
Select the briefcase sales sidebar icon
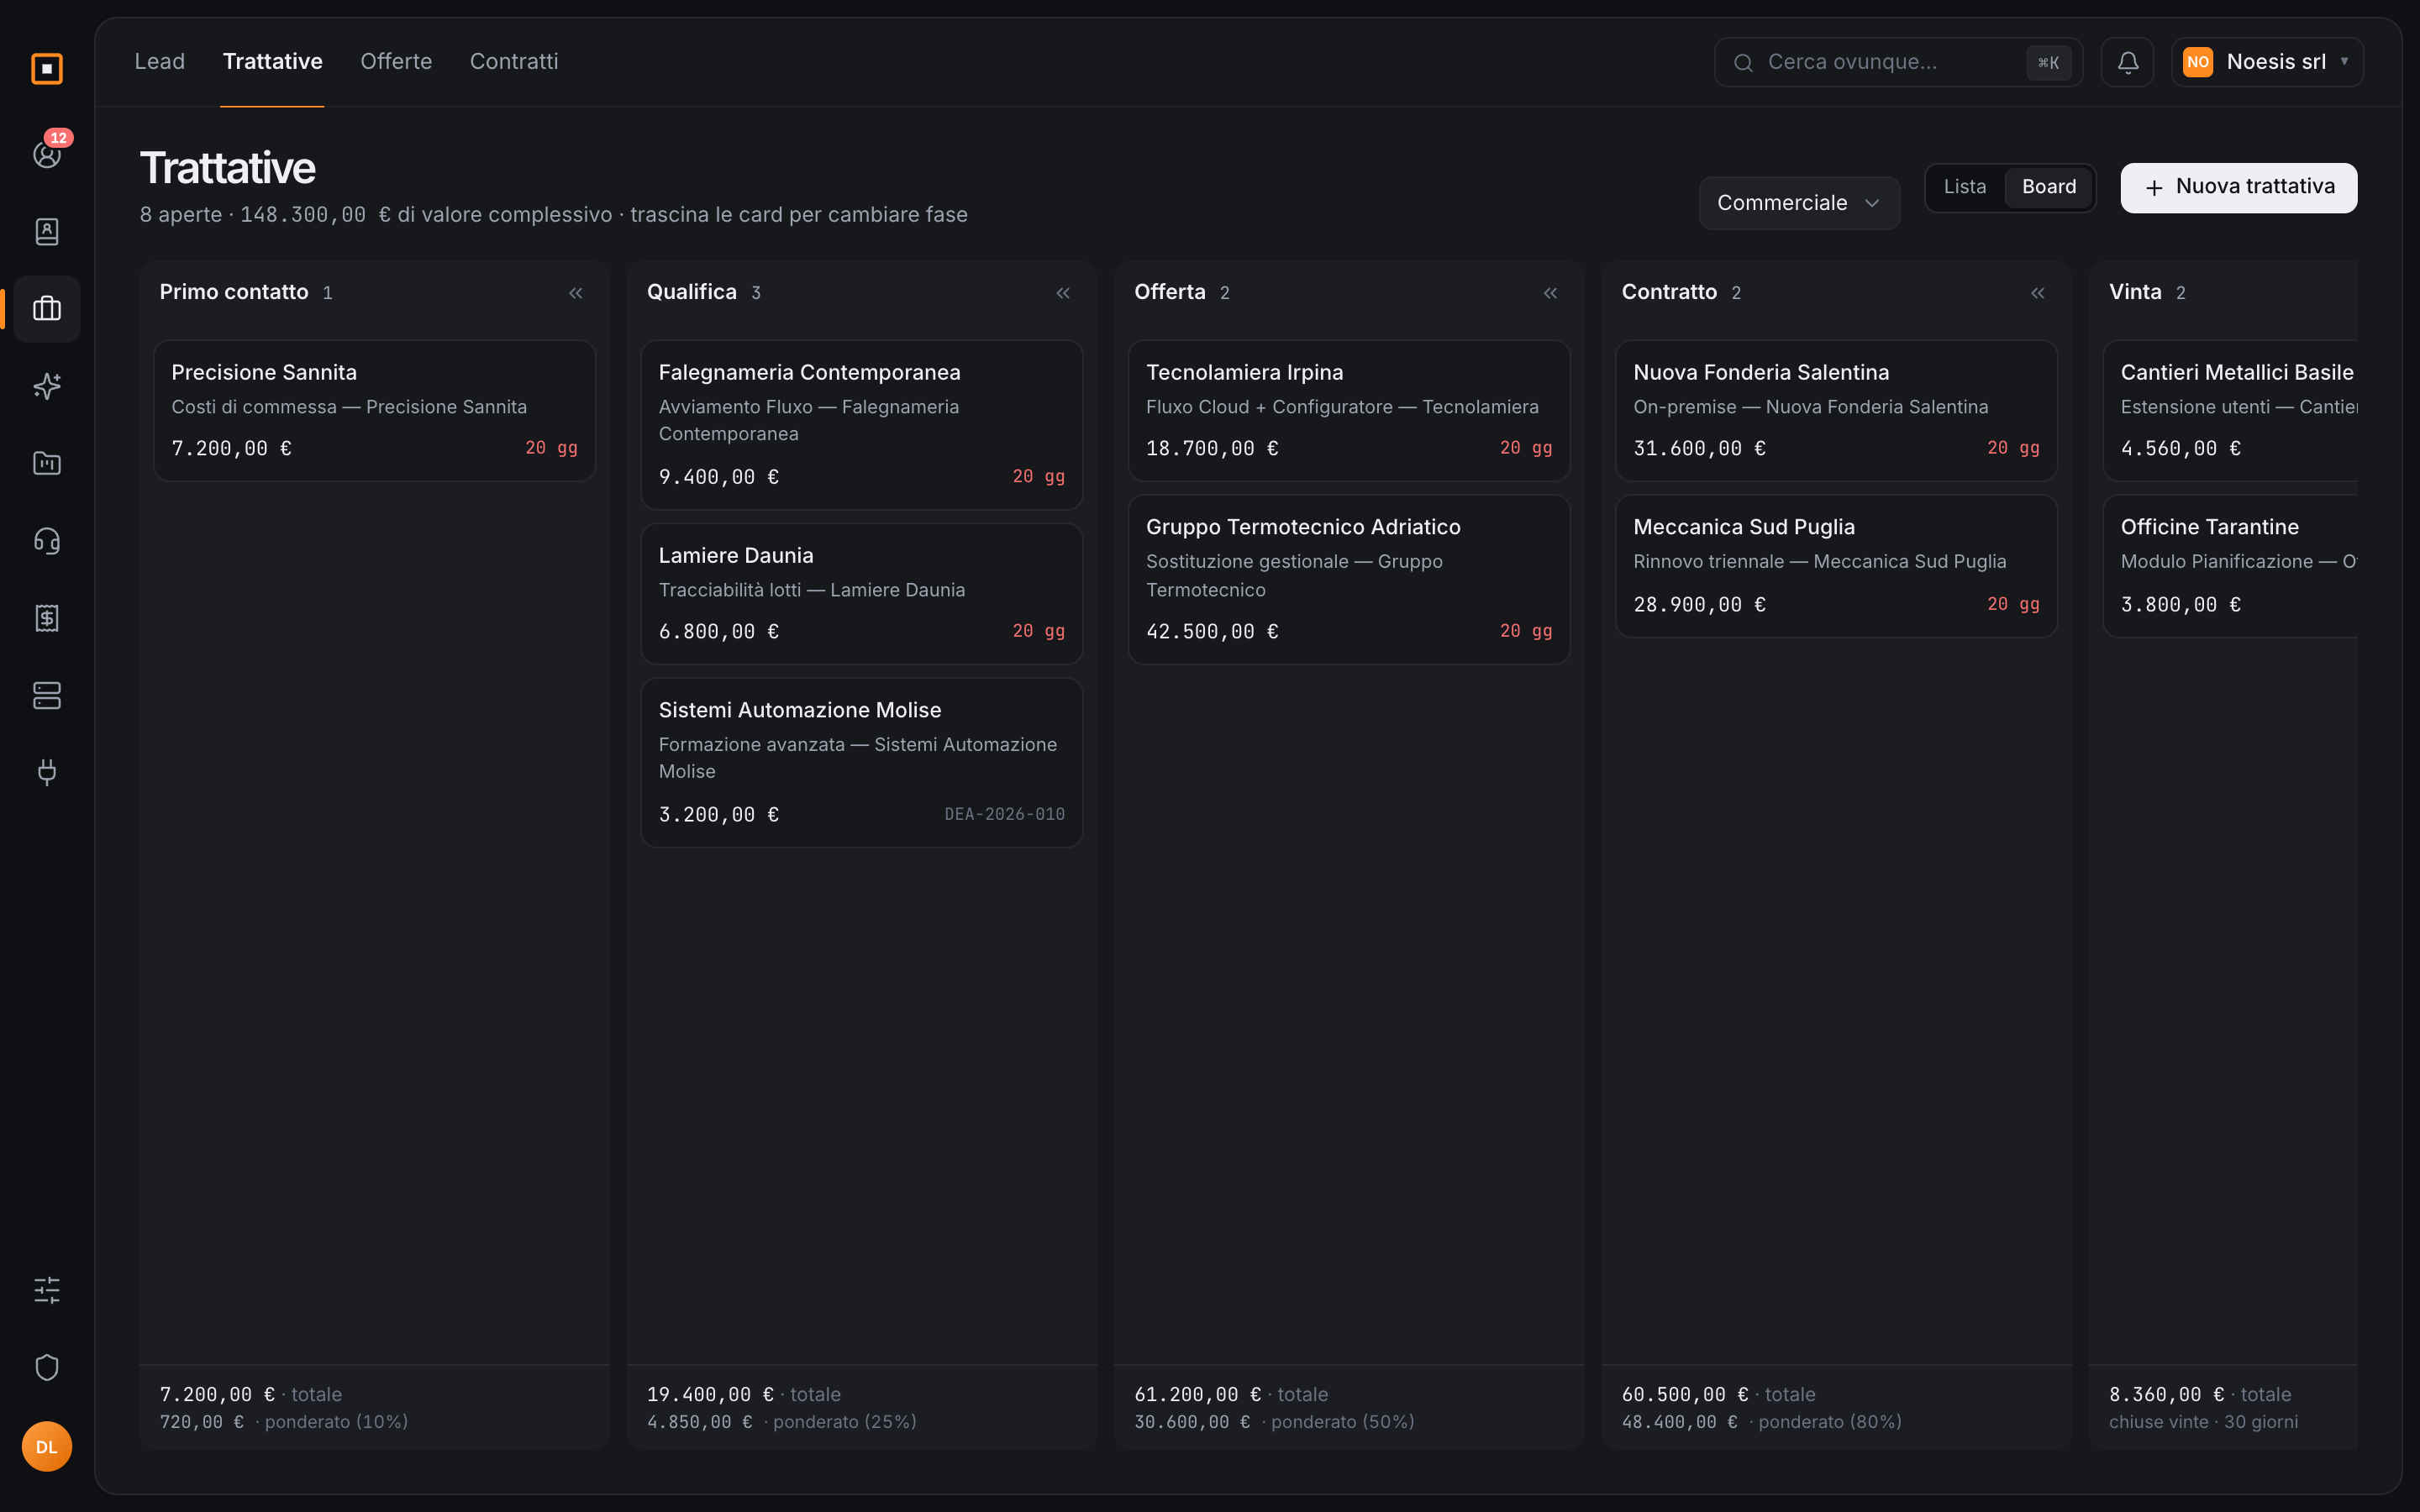(x=47, y=309)
